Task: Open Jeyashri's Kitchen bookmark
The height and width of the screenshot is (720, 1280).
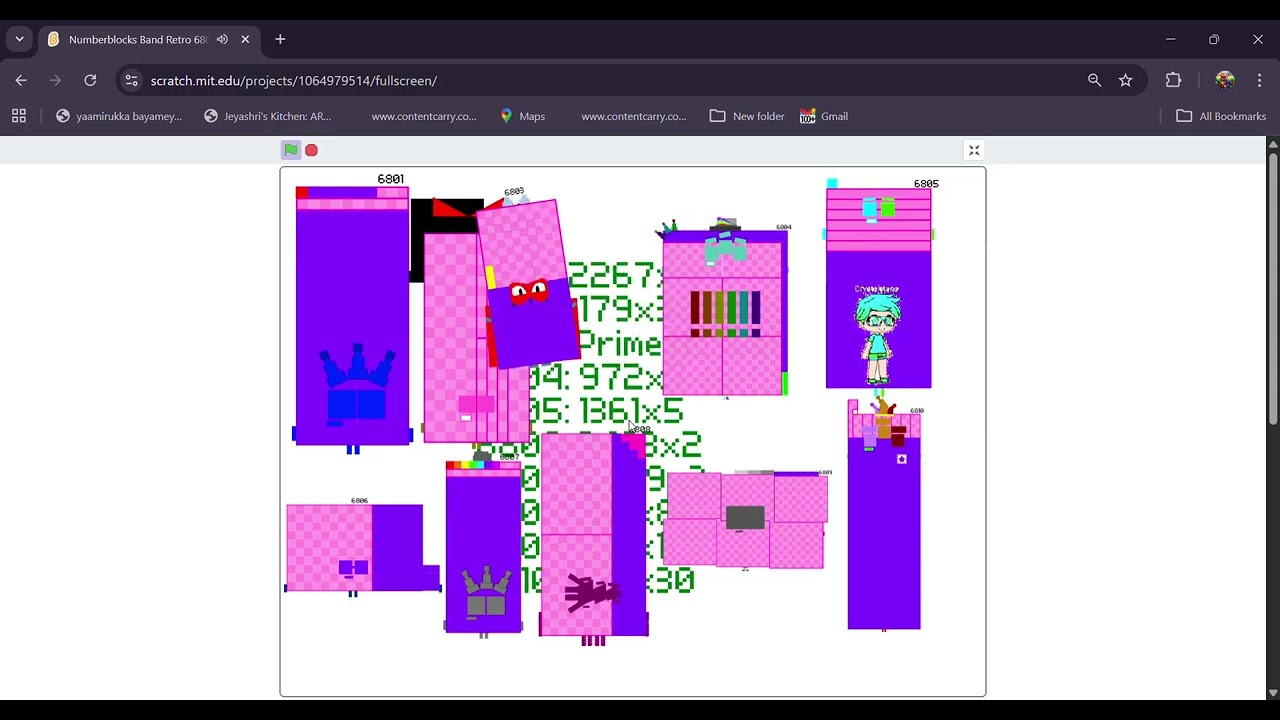Action: tap(267, 116)
